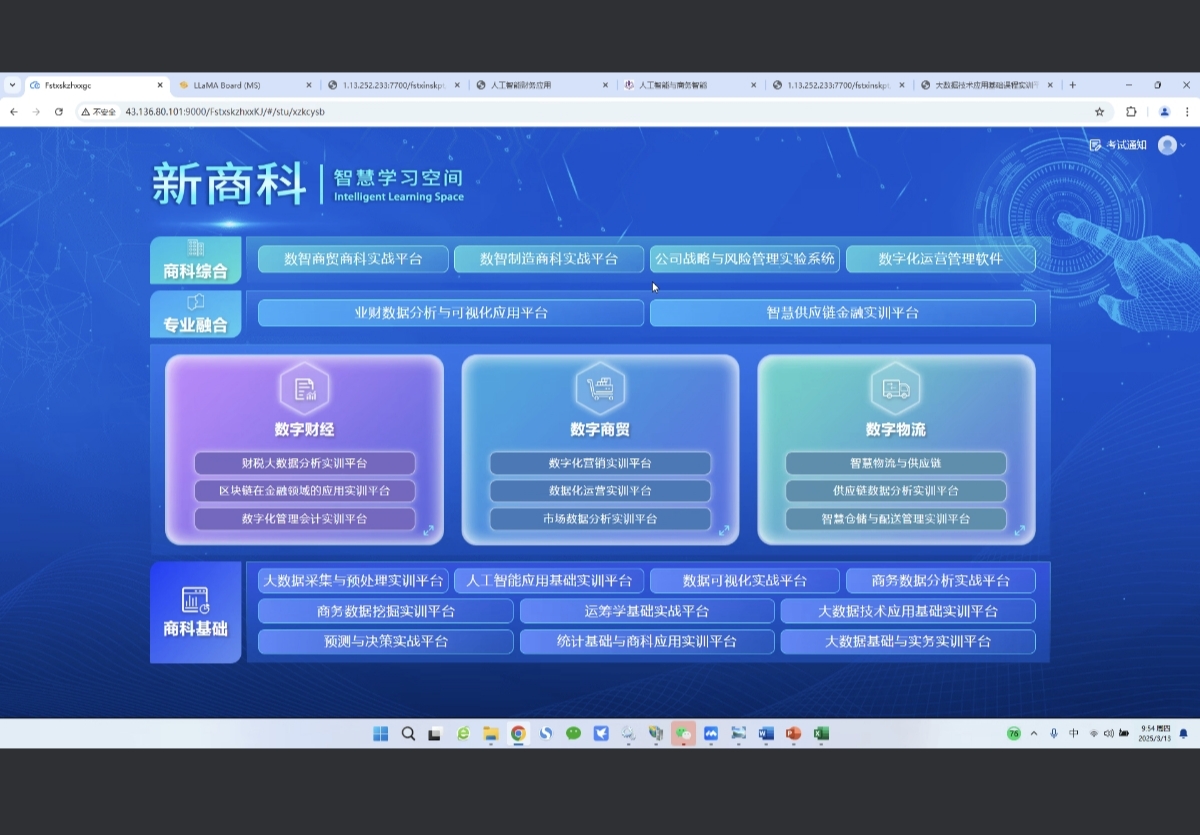Expand hidden icons in the system tray
The image size is (1200, 835).
coord(1033,733)
